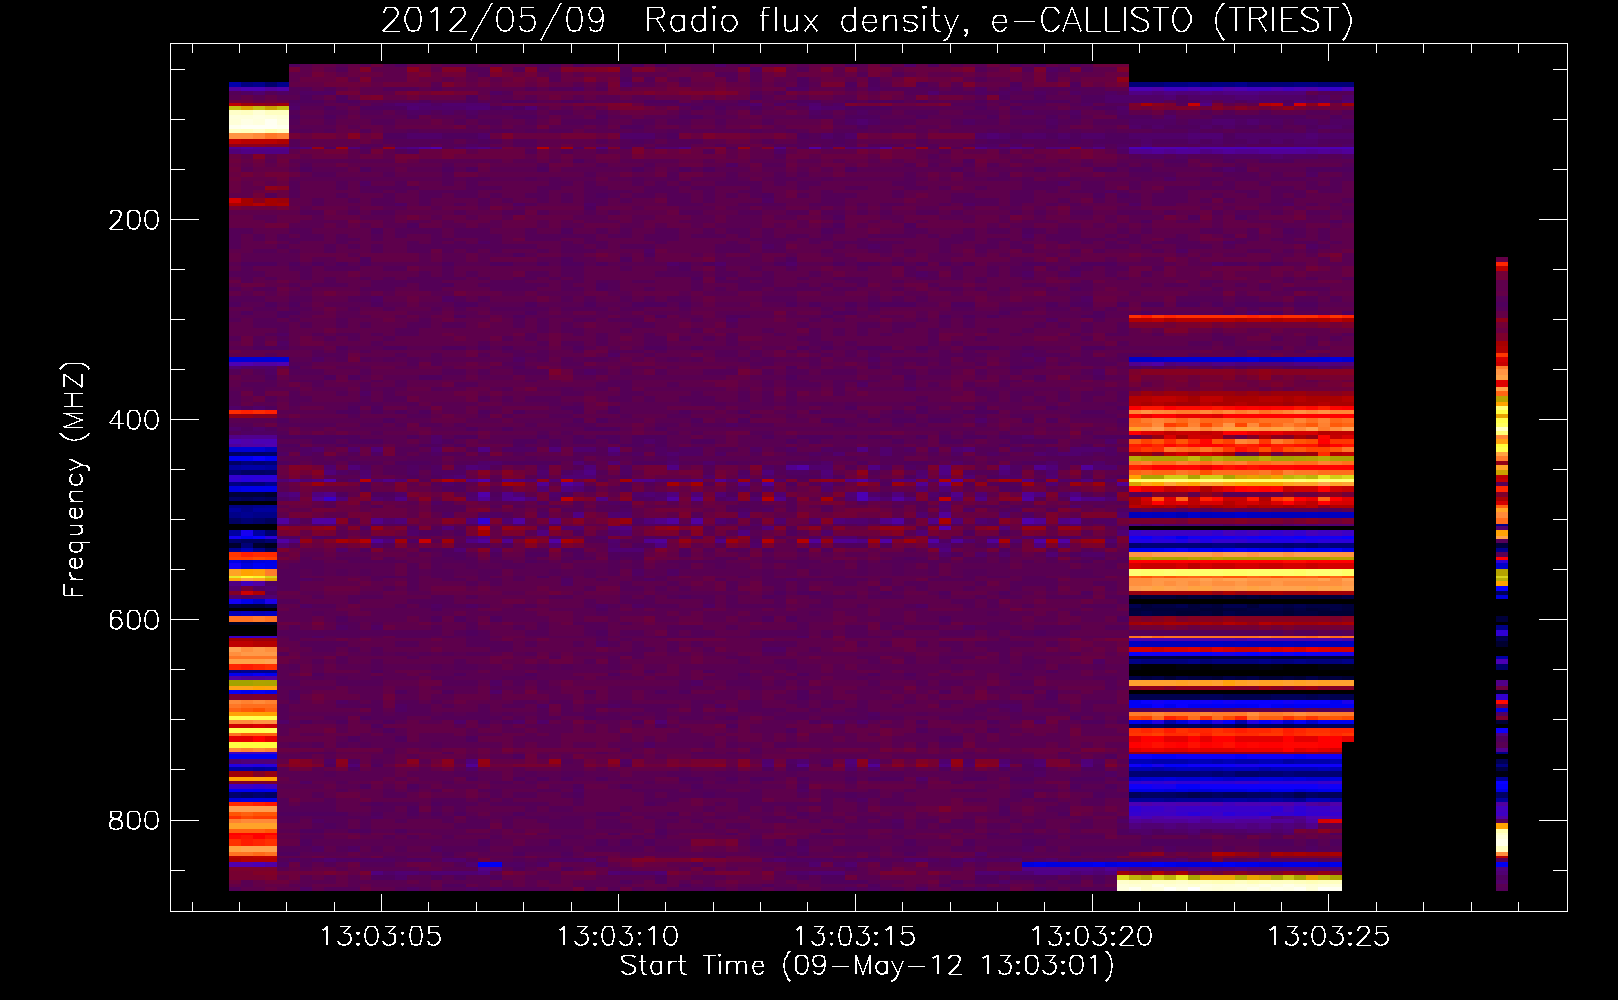
Task: Click the 'Frequency (MHZ)' axis label
Action: pyautogui.click(x=75, y=480)
